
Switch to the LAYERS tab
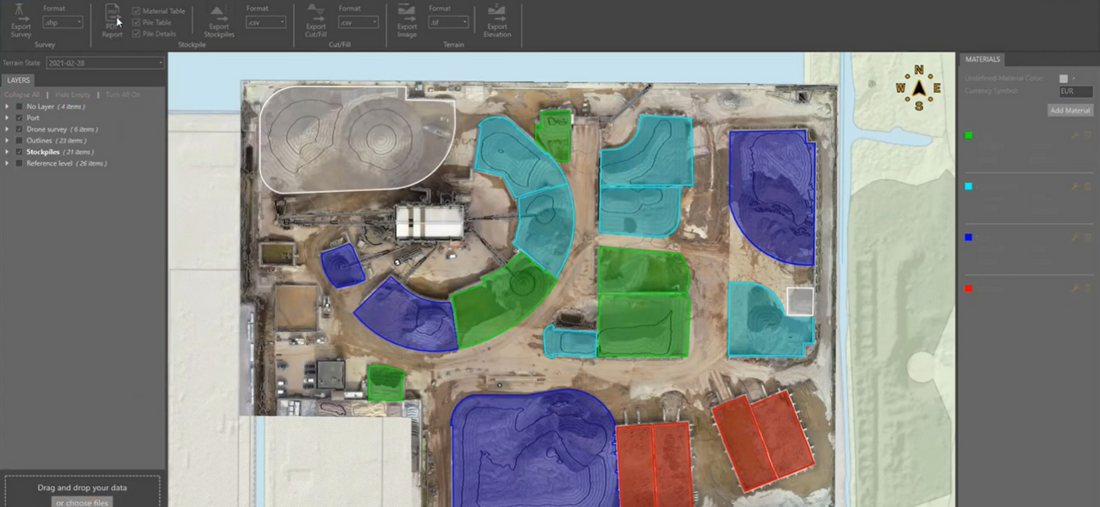(18, 81)
